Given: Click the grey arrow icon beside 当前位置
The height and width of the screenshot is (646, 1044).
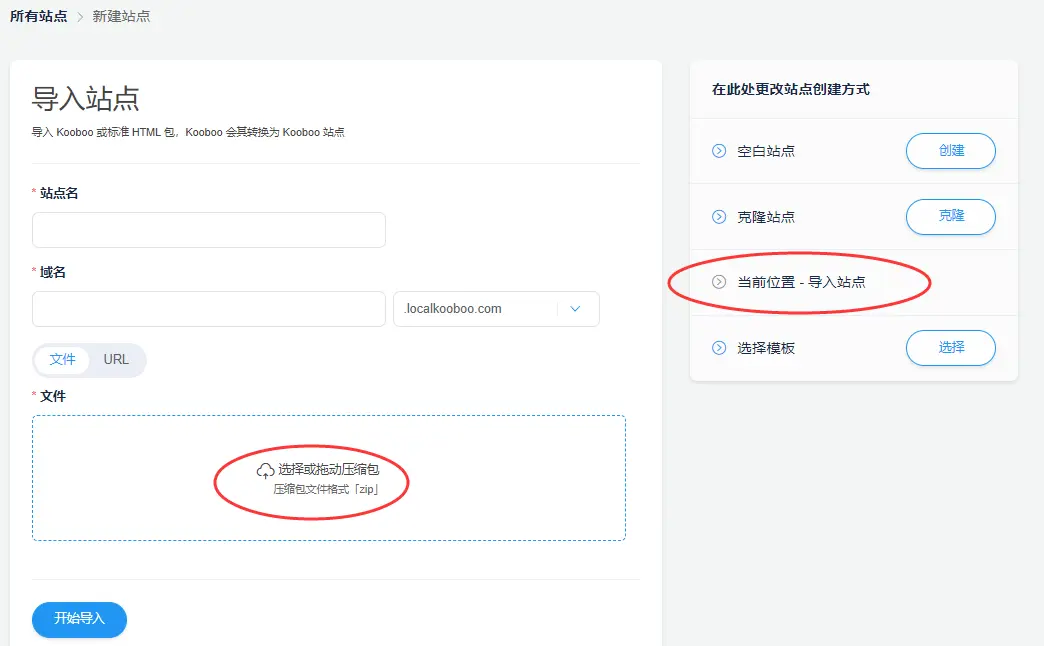Looking at the screenshot, I should tap(718, 282).
